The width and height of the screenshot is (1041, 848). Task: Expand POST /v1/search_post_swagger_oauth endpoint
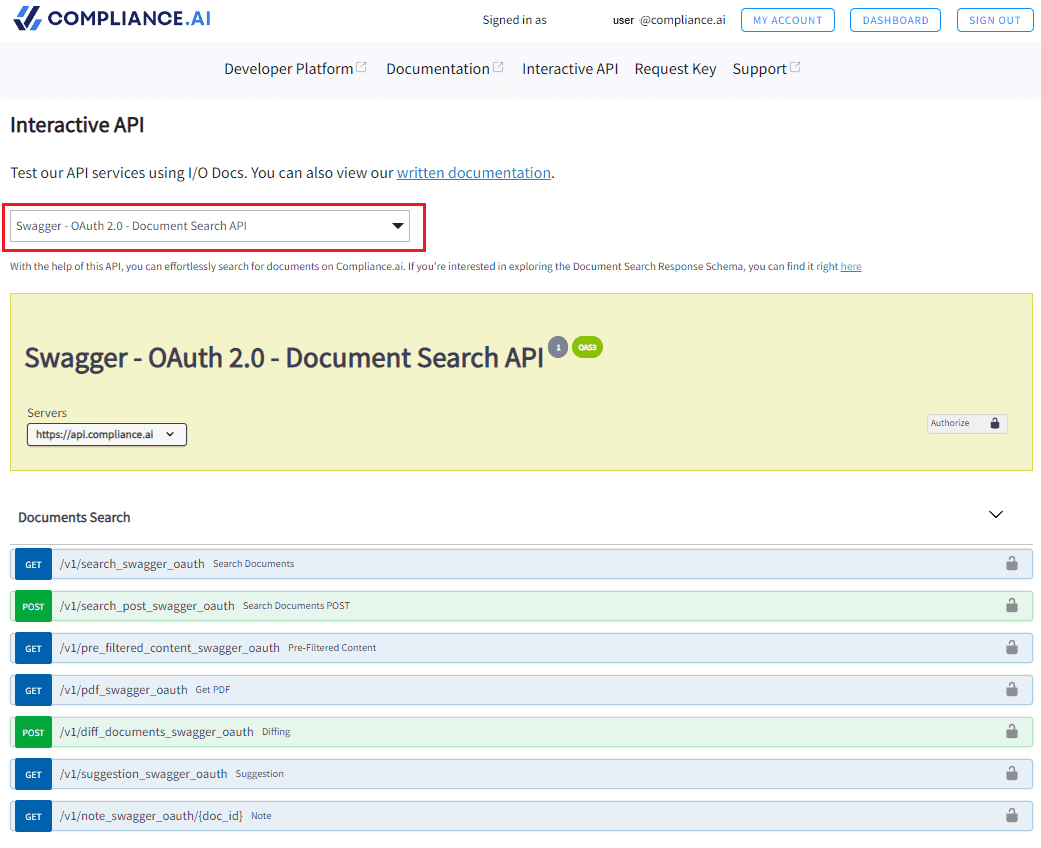click(521, 606)
